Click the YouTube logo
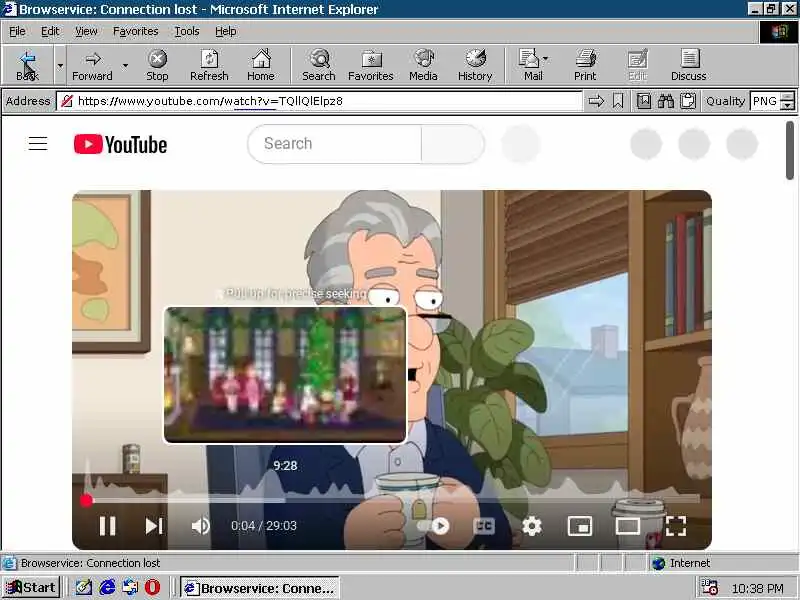The height and width of the screenshot is (600, 800). [120, 144]
